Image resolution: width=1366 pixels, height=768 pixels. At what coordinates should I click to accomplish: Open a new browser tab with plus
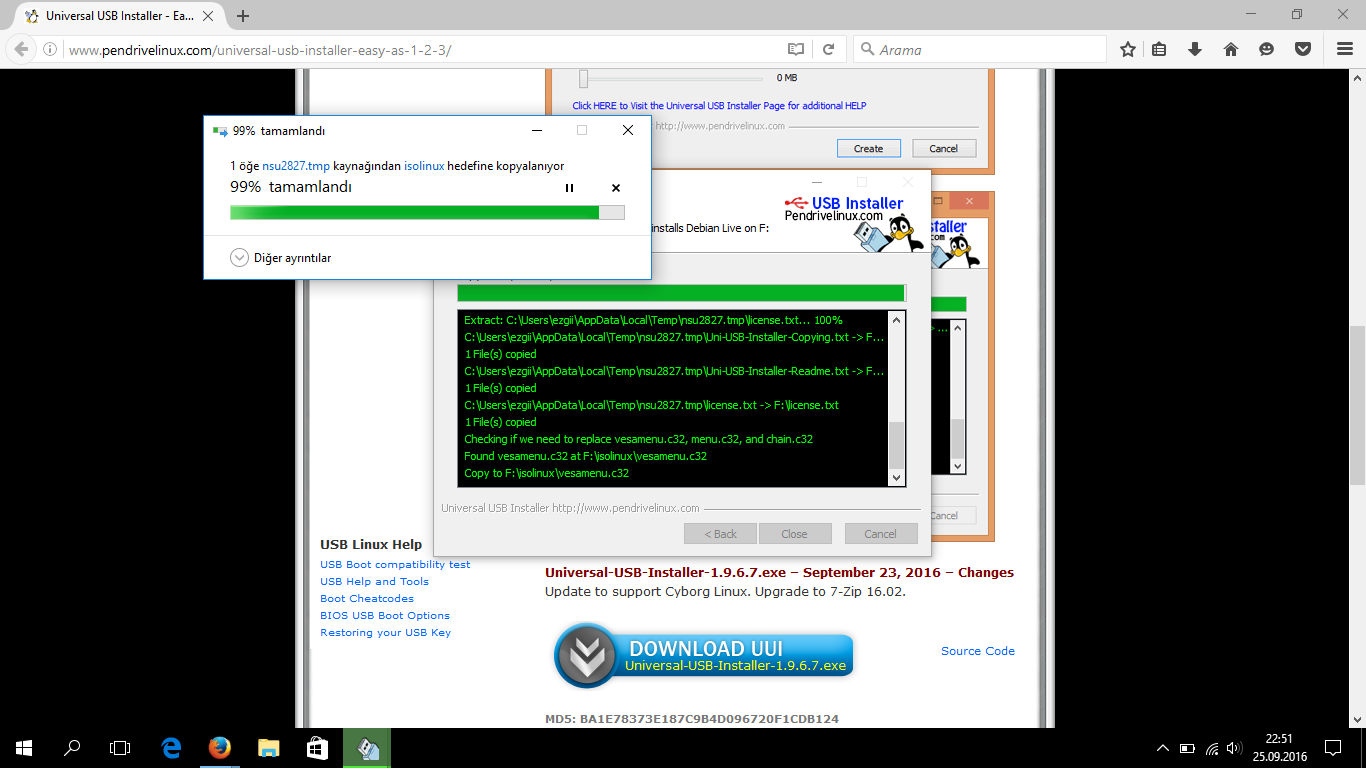pos(242,16)
